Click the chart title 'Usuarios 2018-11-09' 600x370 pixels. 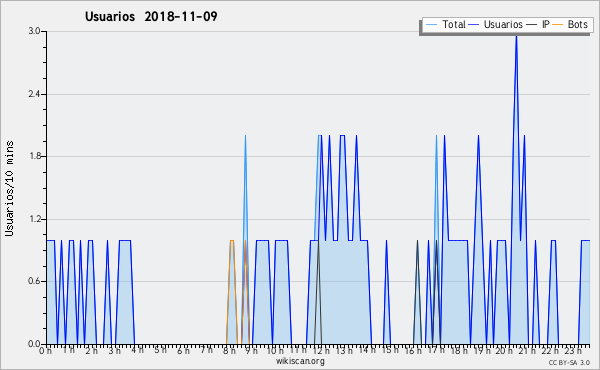tap(151, 17)
